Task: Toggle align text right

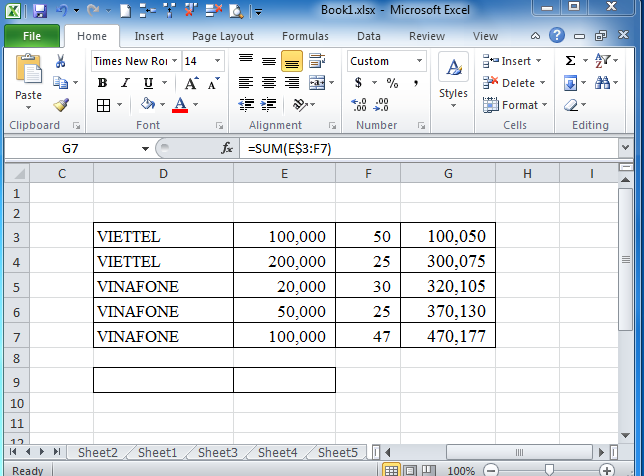Action: click(x=292, y=83)
